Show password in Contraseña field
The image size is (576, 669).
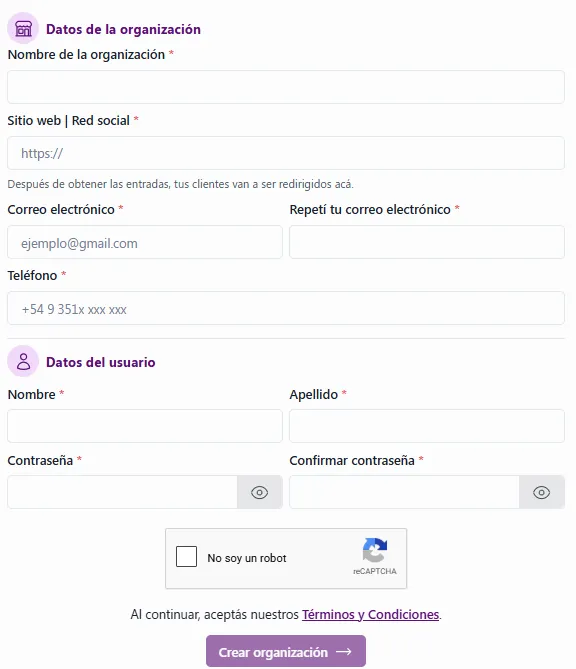pyautogui.click(x=259, y=492)
